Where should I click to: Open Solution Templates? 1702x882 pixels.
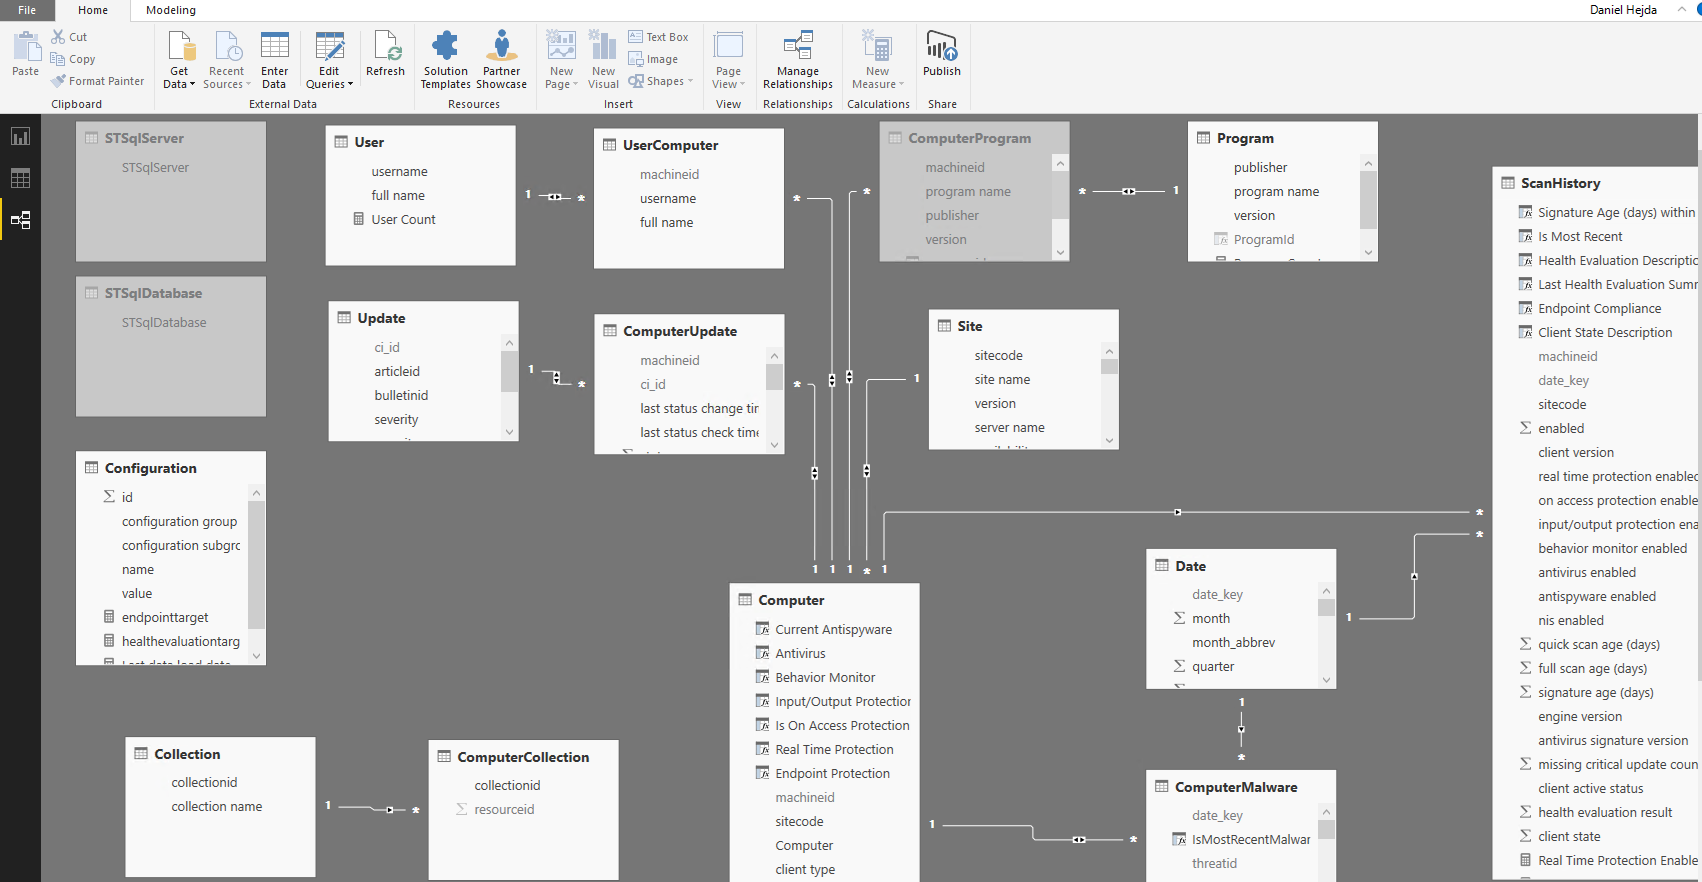coord(445,59)
